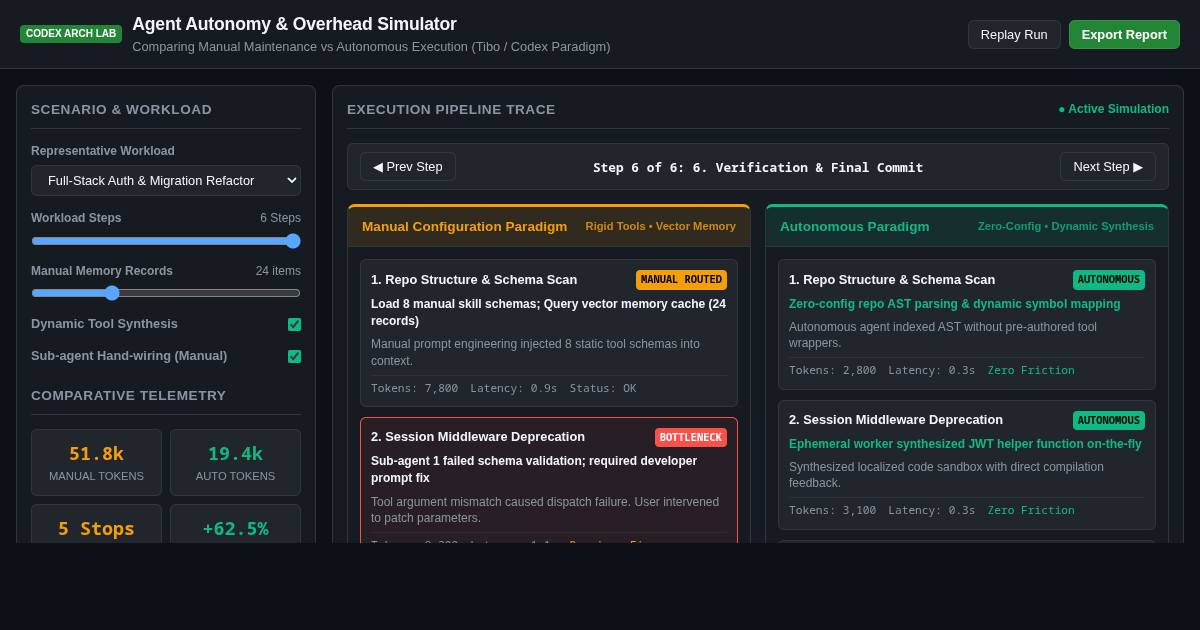Click 'Tokens: 7,800' stat text
Screen dimensions: 1200x630
[414, 389]
